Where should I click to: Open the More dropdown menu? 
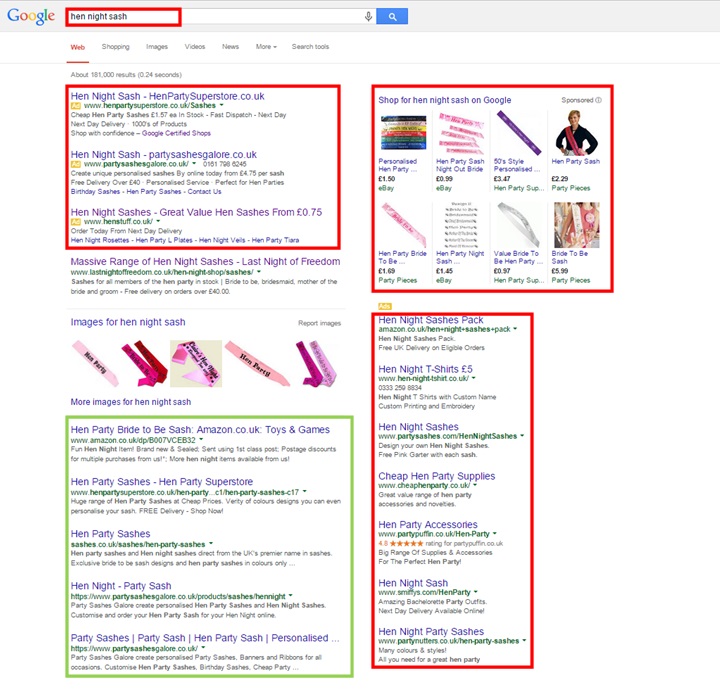point(266,46)
